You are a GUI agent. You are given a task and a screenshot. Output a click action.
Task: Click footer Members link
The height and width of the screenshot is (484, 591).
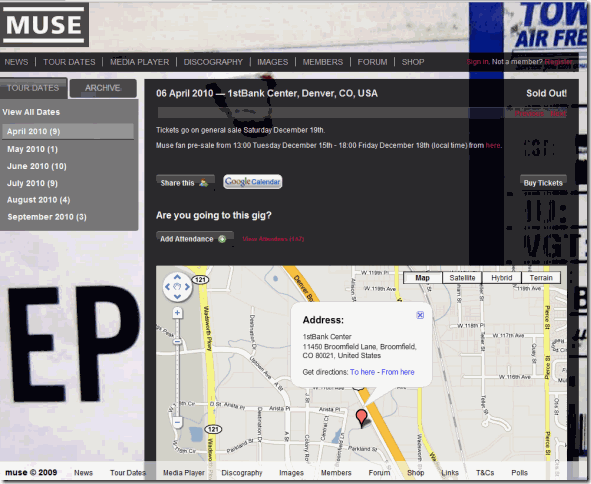click(336, 473)
